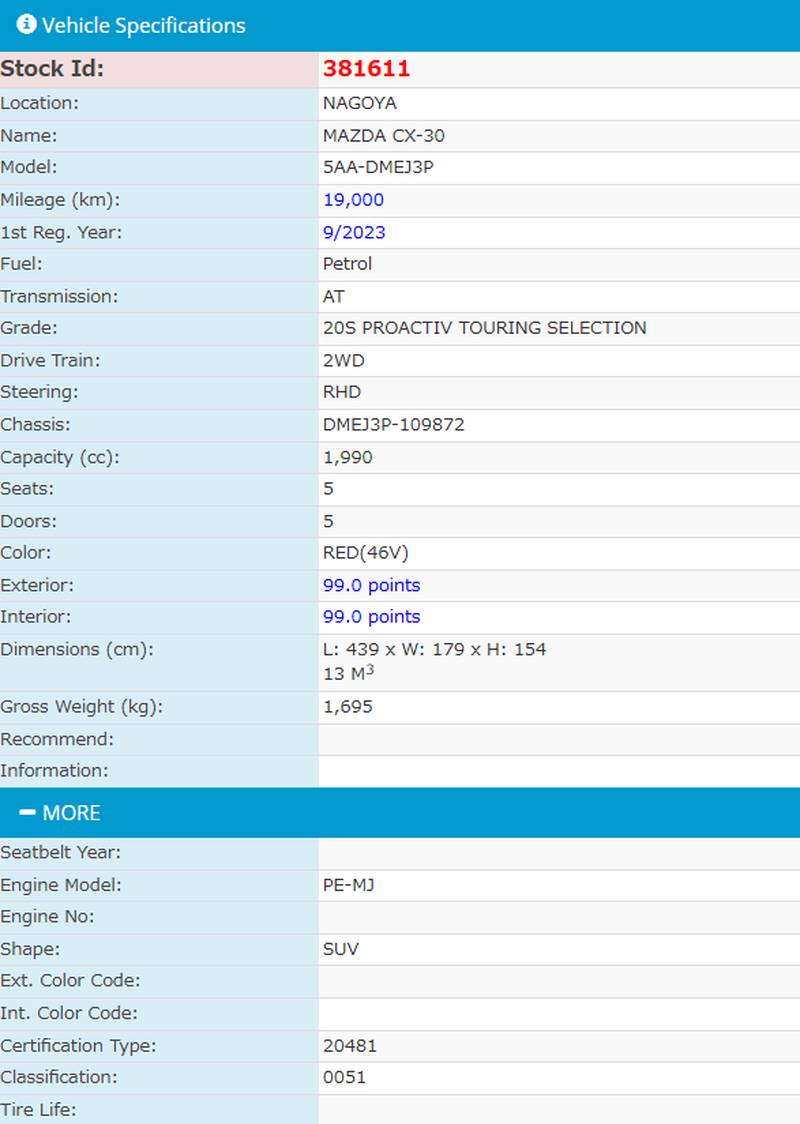
Task: Click the dimensions L: 439 x W: 179 x H: 154
Action: 434,649
